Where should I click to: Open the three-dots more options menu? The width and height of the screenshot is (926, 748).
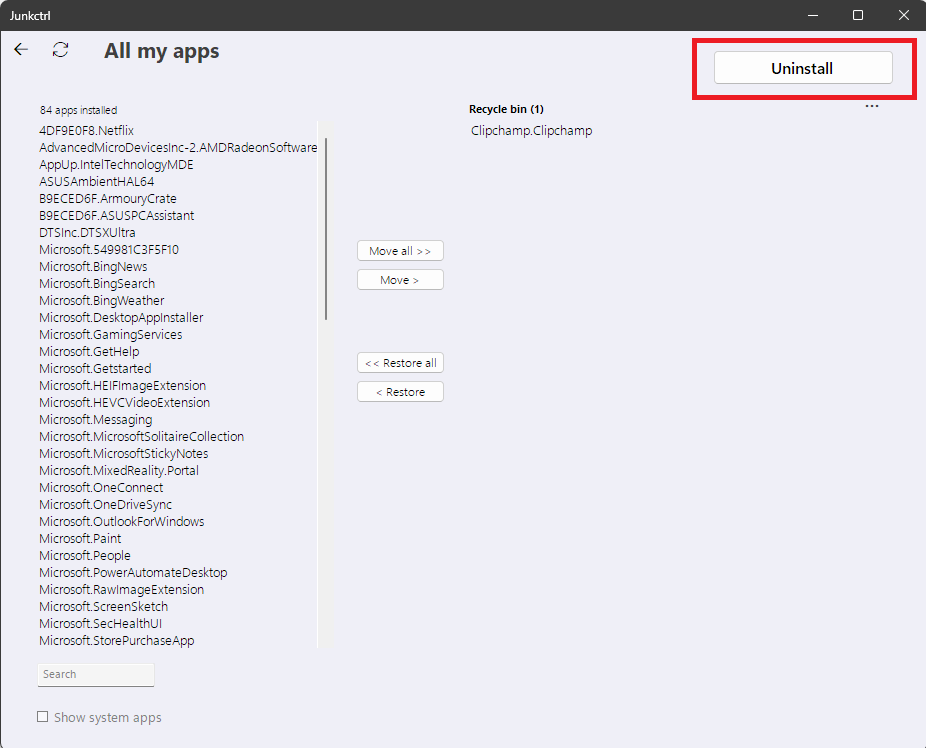coord(872,106)
